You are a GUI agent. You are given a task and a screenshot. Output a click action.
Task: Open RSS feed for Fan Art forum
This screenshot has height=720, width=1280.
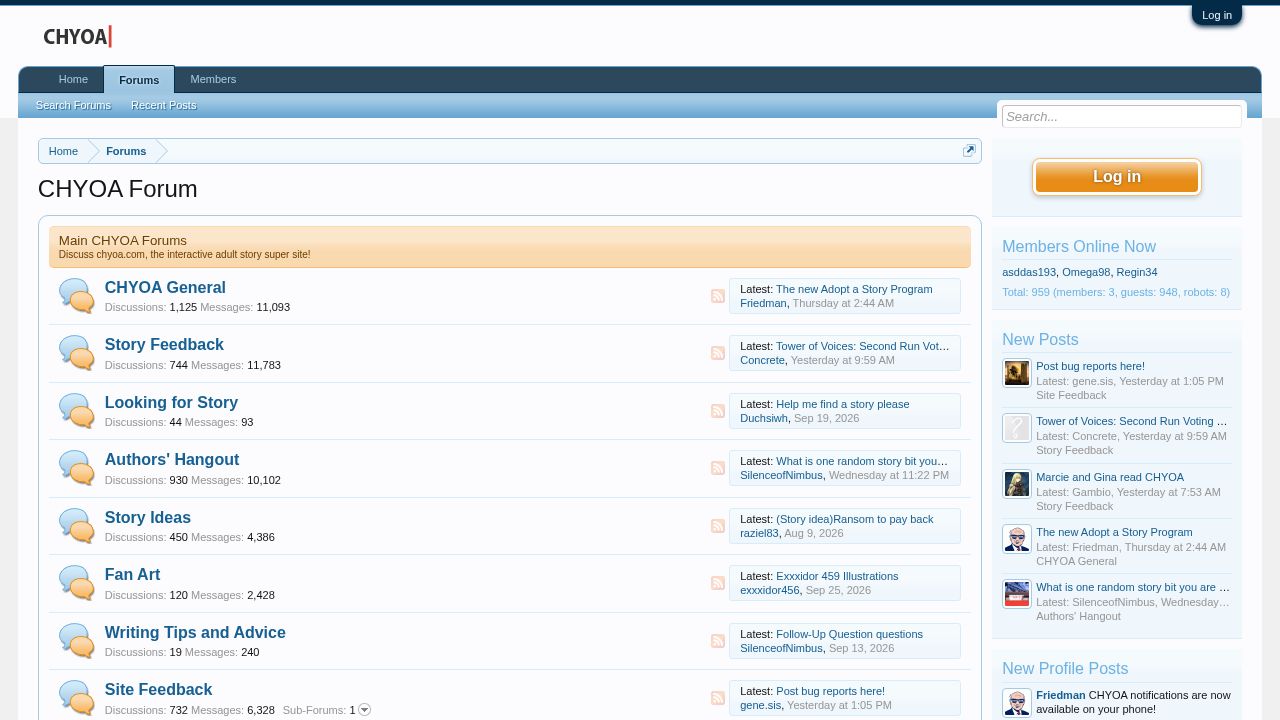[x=718, y=583]
